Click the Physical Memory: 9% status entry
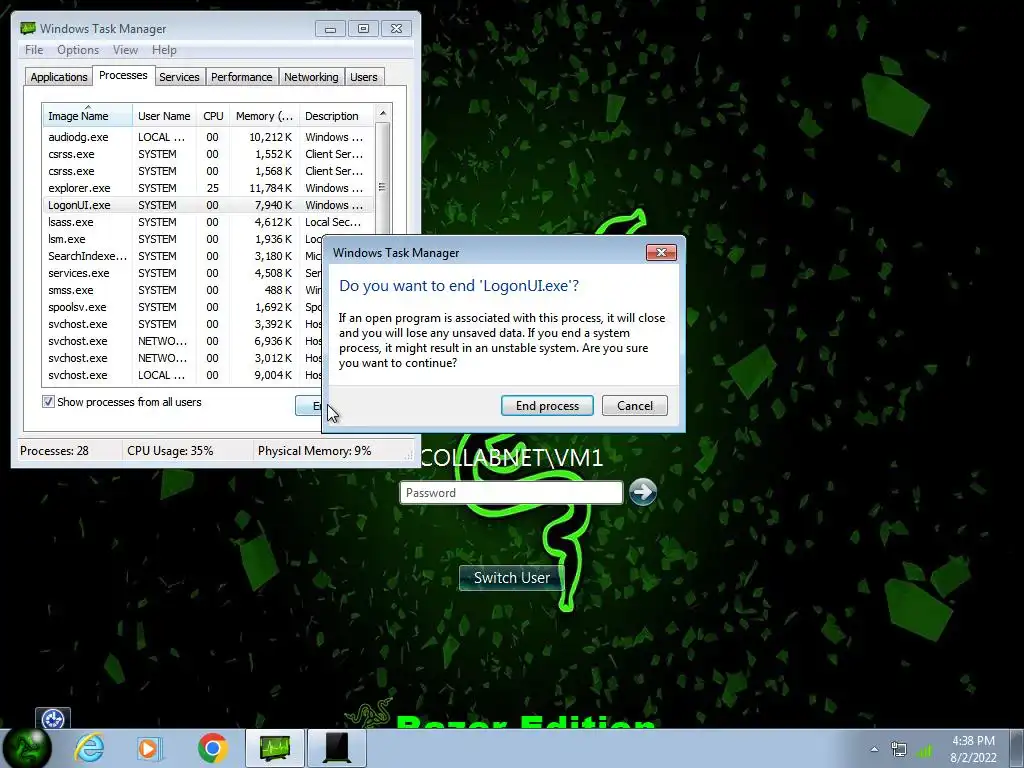Viewport: 1024px width, 768px height. pos(314,451)
